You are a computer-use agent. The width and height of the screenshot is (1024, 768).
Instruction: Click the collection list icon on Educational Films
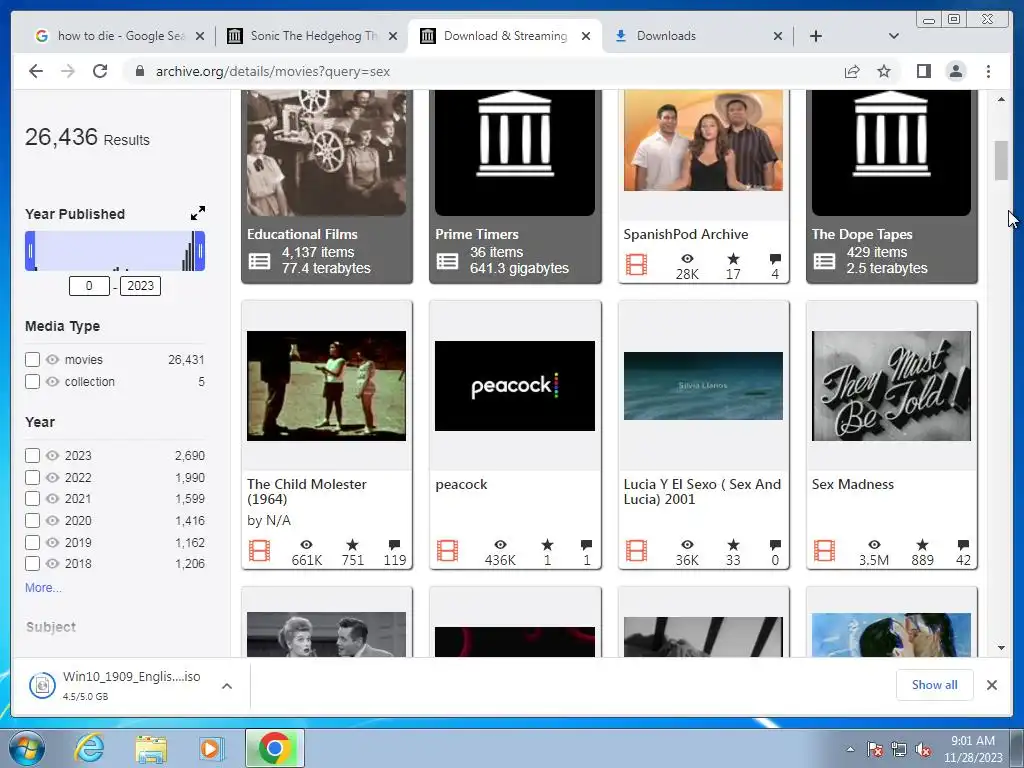259,261
